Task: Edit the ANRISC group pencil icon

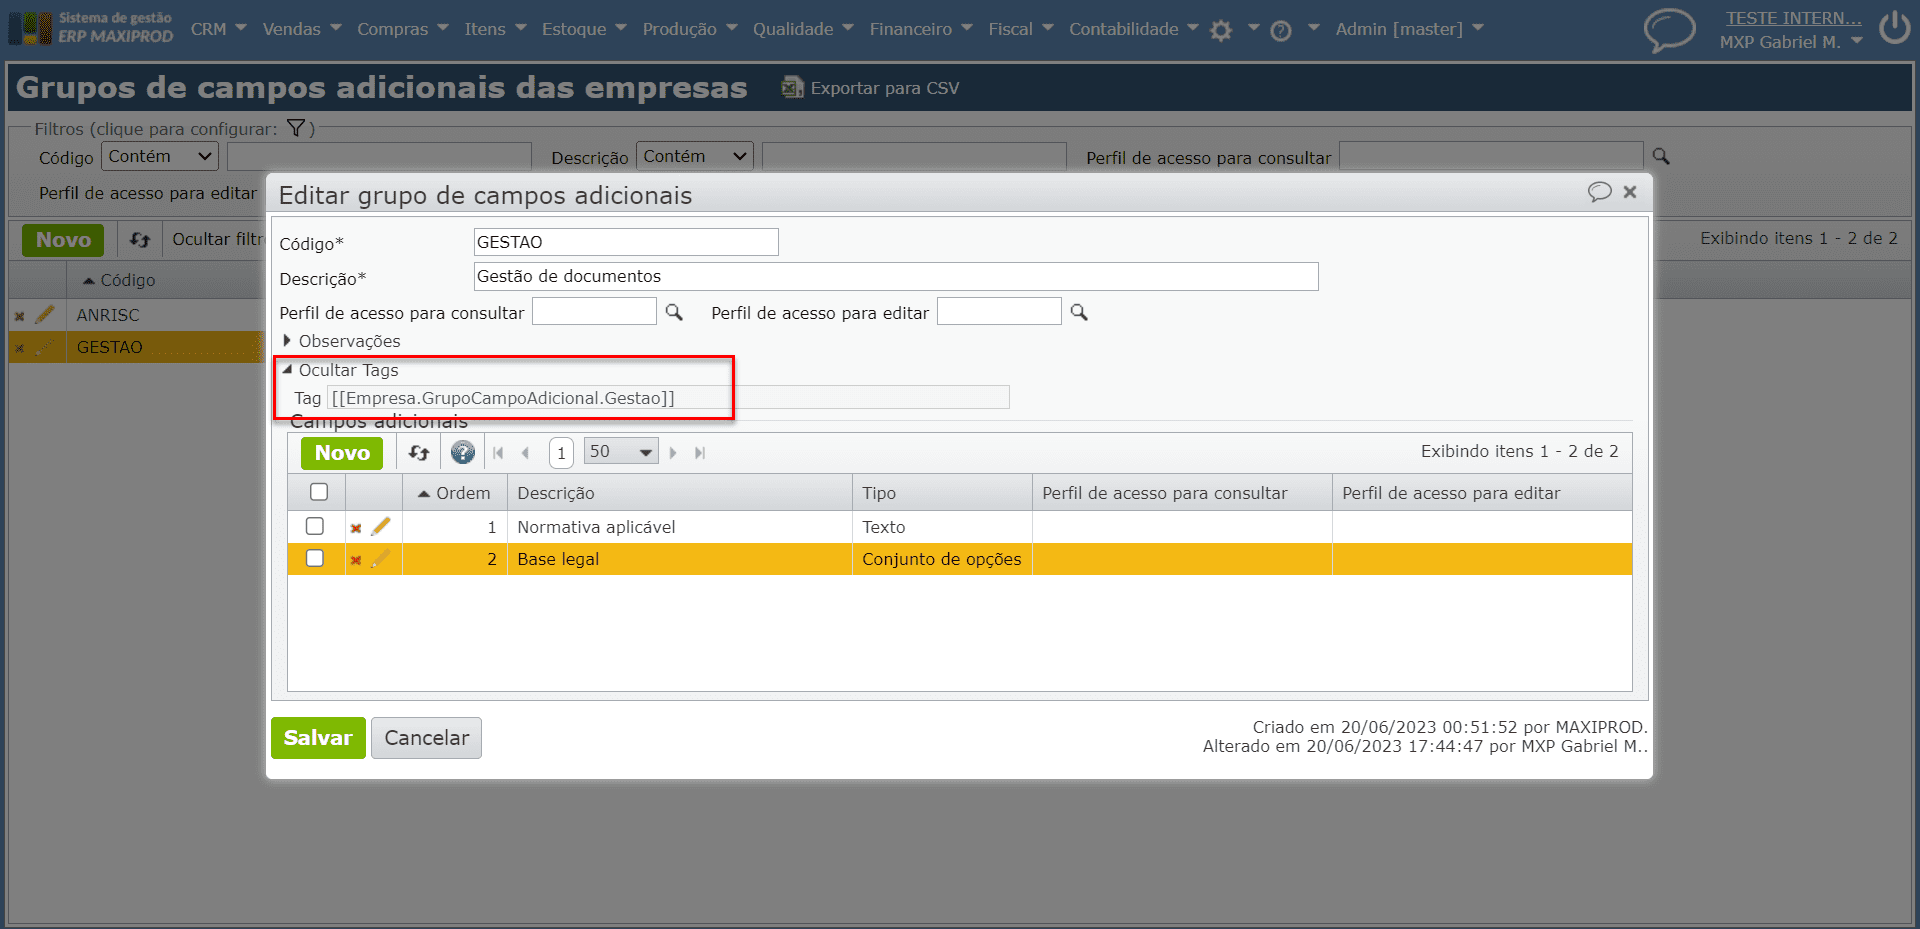Action: 44,314
